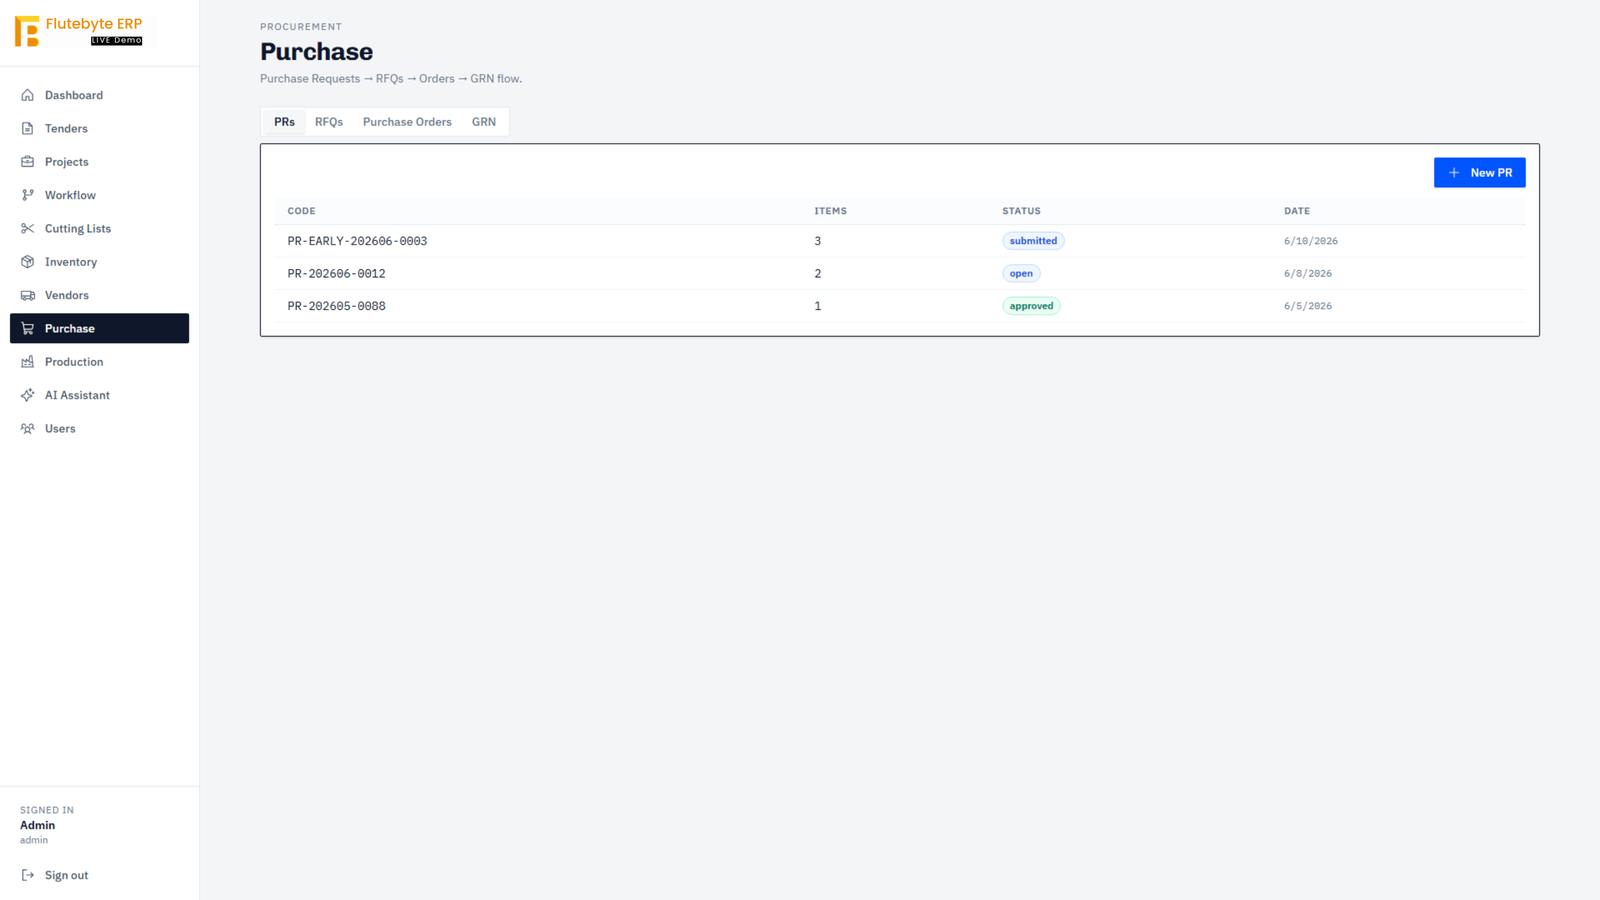The image size is (1600, 900).
Task: Click the Projects briefcase icon
Action: [x=28, y=162]
